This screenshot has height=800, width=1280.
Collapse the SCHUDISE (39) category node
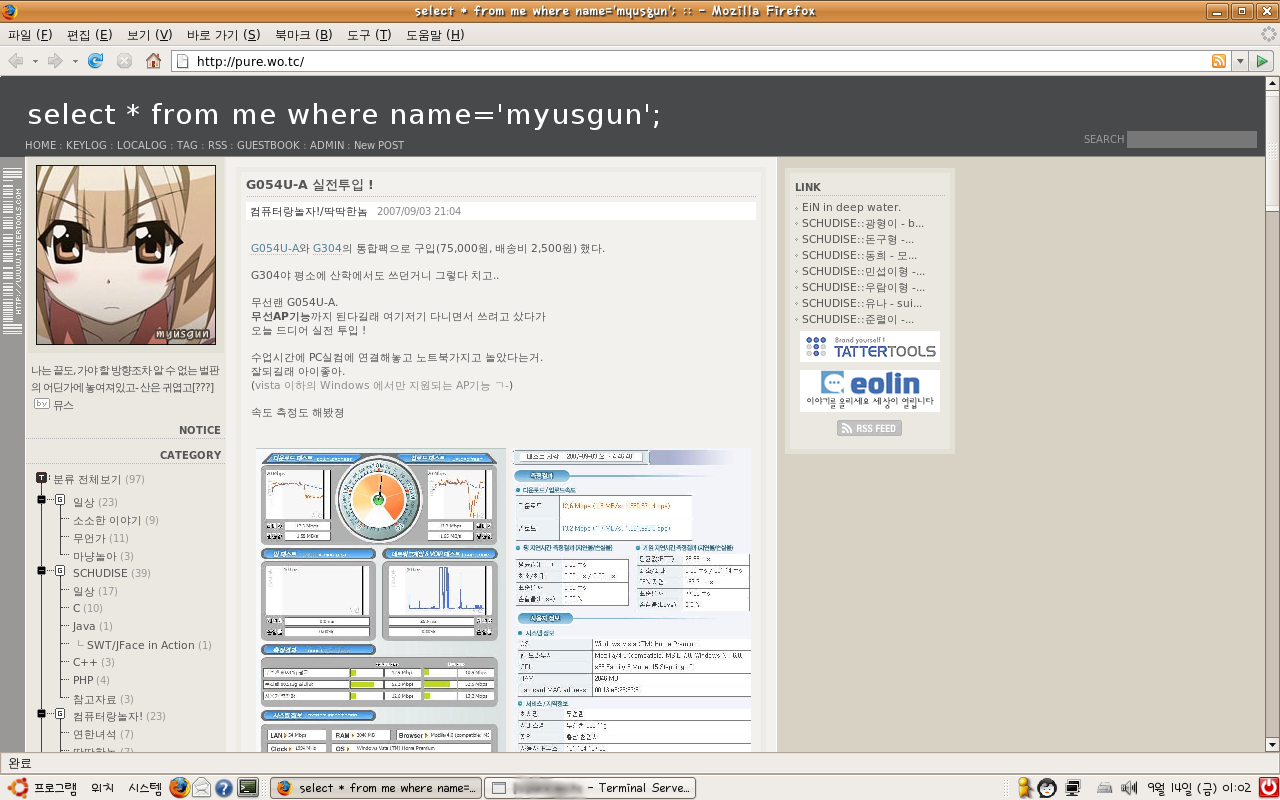(43, 571)
